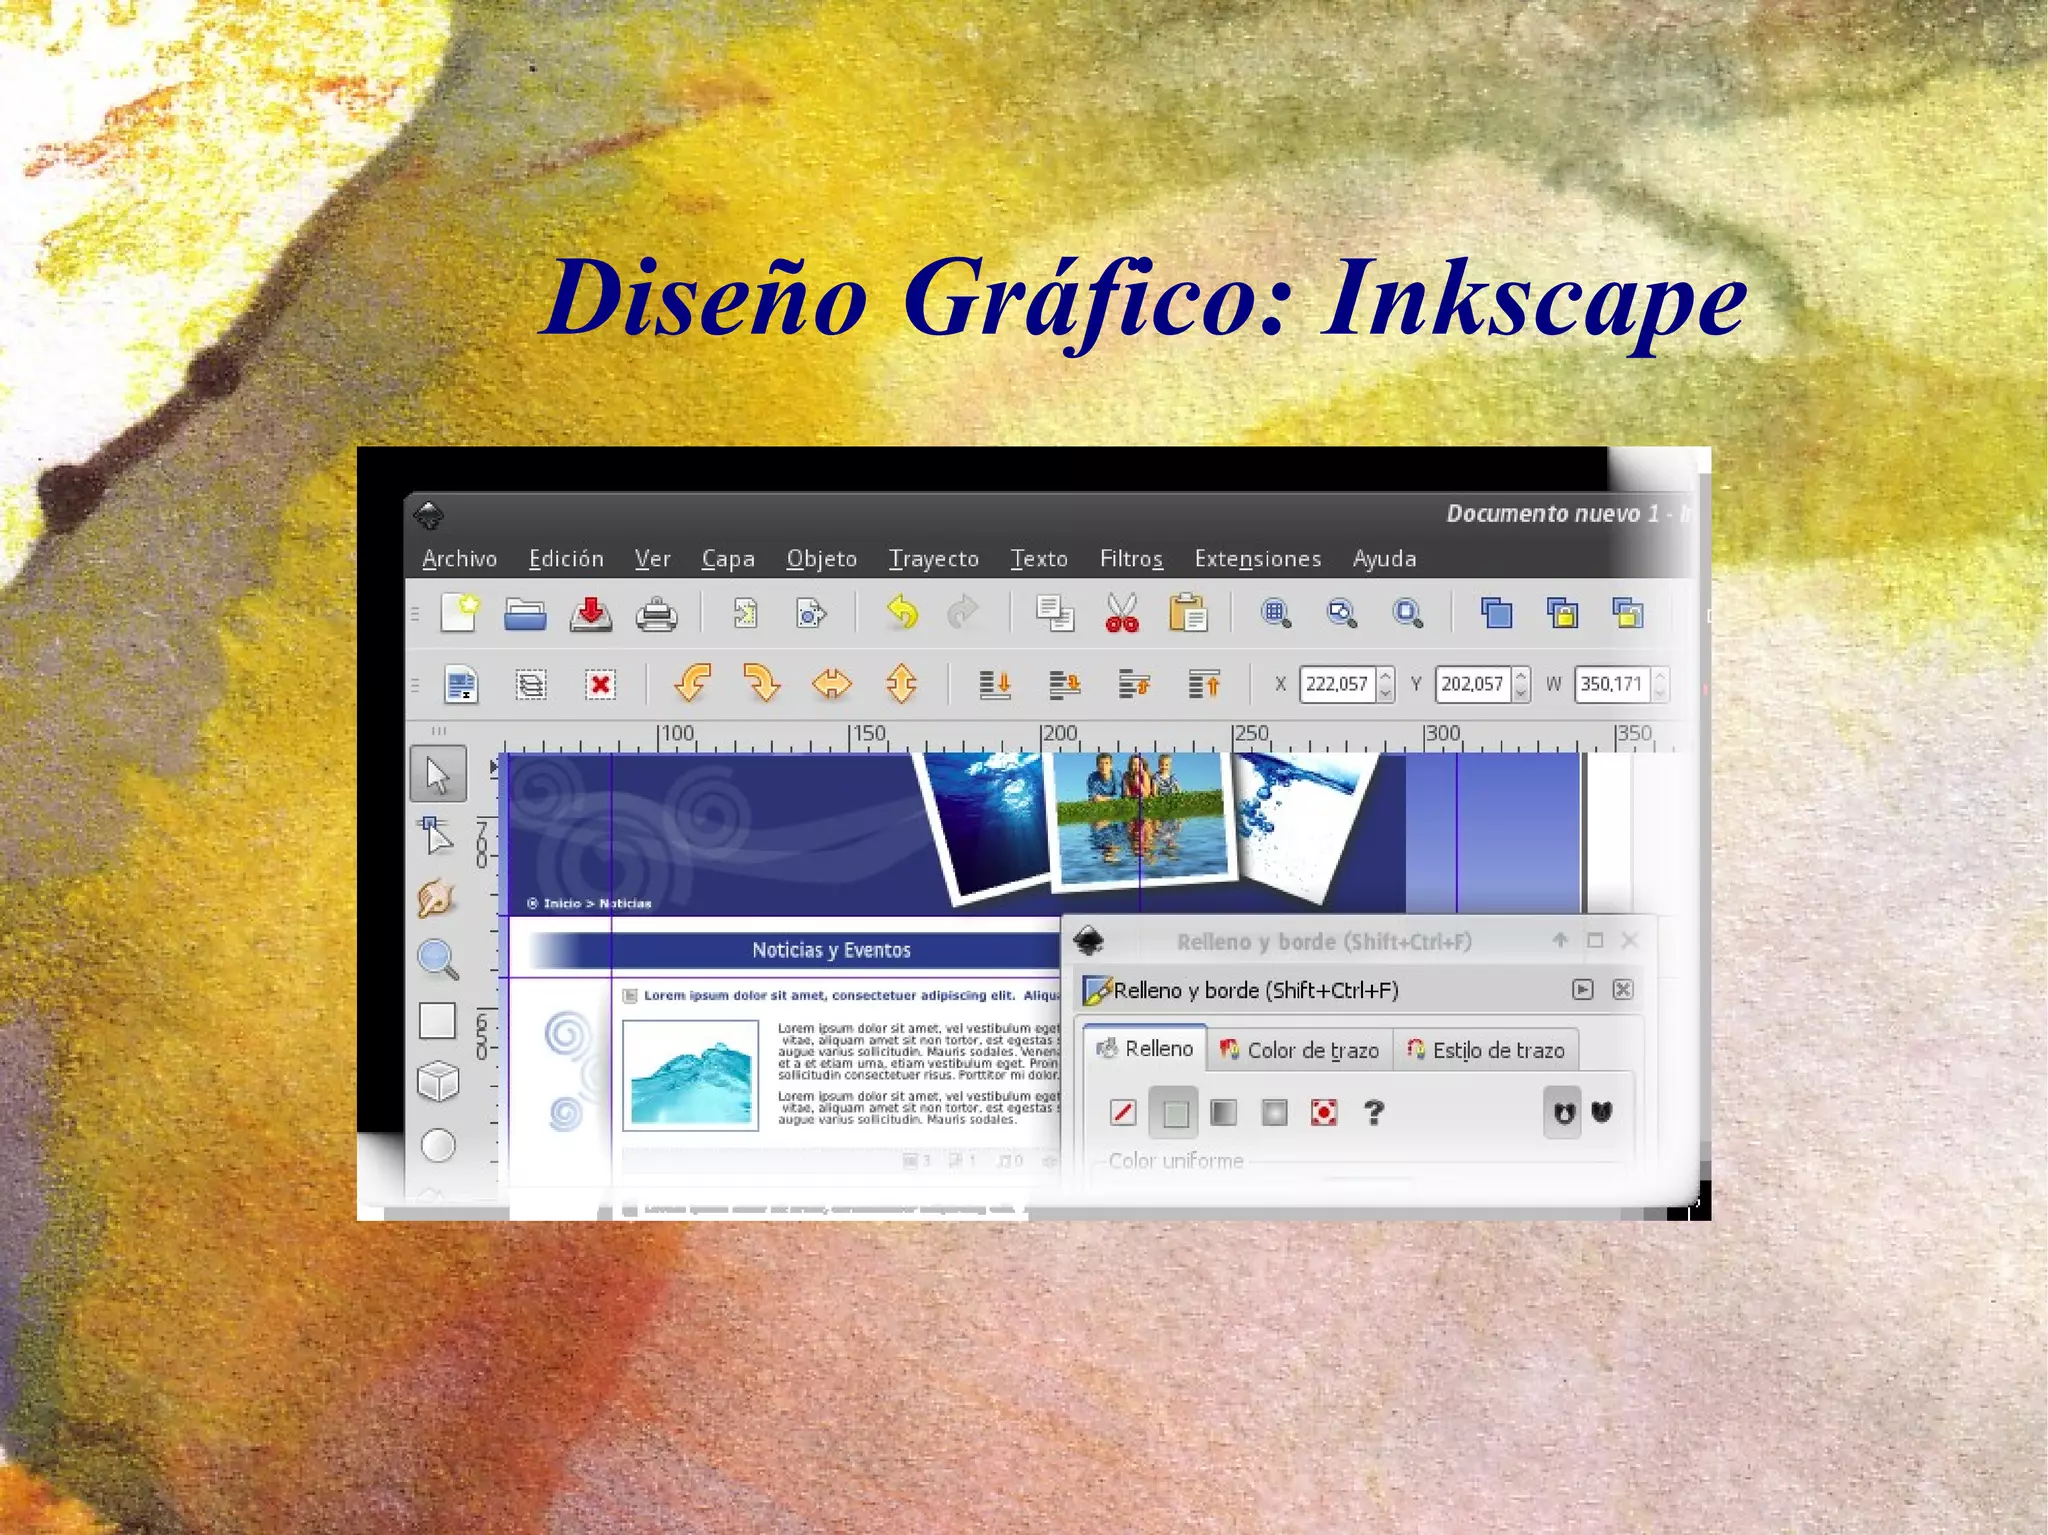Zoom to fit drawing icon
2048x1535 pixels.
pyautogui.click(x=1342, y=612)
